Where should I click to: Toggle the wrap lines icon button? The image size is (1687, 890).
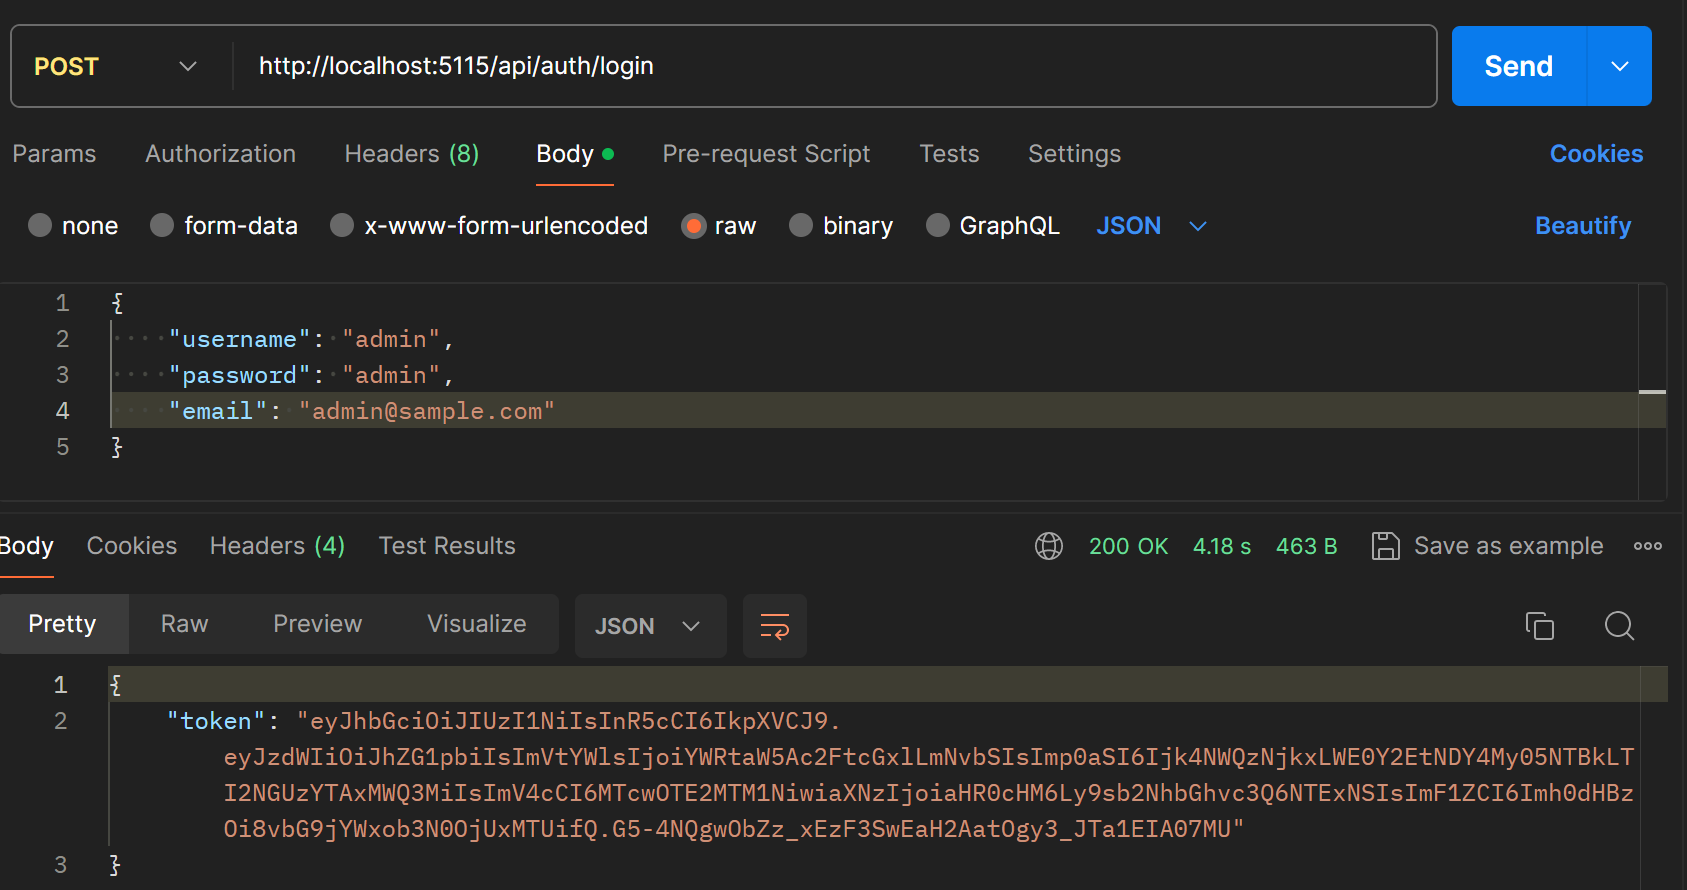[775, 626]
